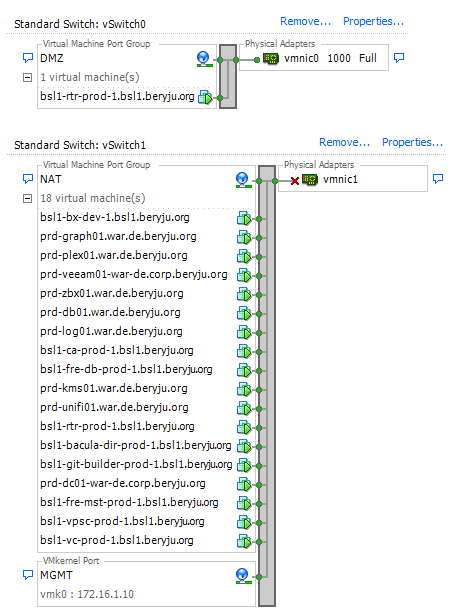The image size is (465, 610).
Task: Click the DMZ port group globe icon
Action: click(204, 59)
